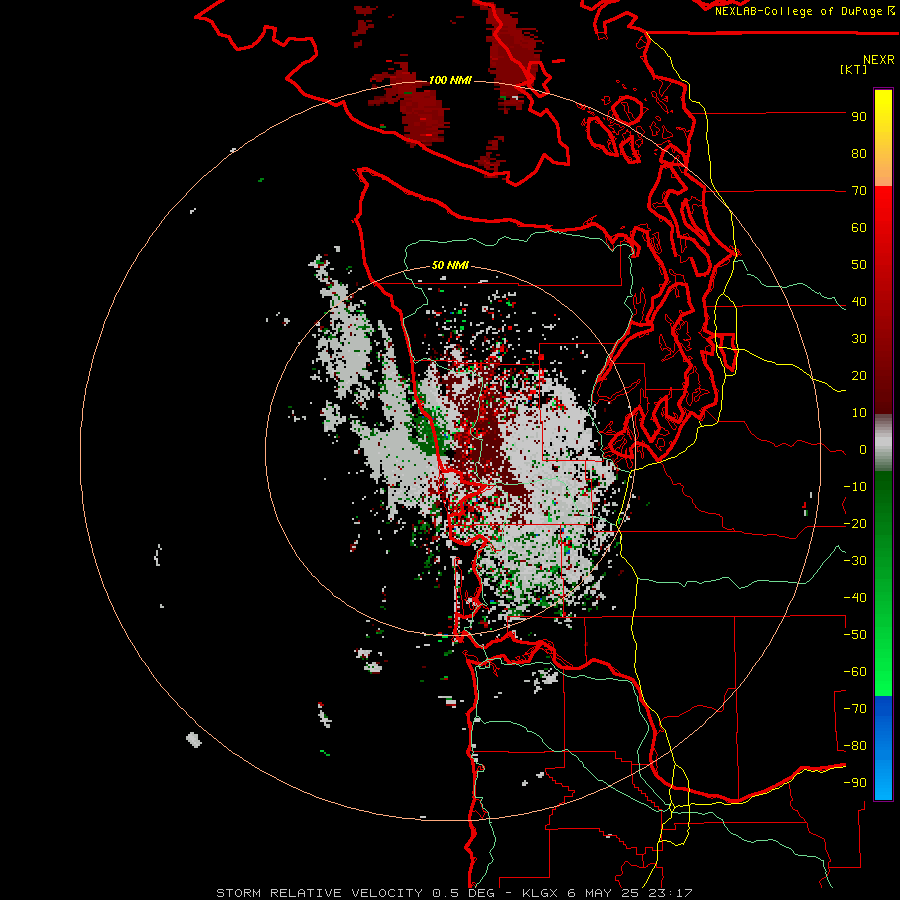Select the 40 knot scale label
Viewport: 900px width, 900px height.
pyautogui.click(x=859, y=302)
